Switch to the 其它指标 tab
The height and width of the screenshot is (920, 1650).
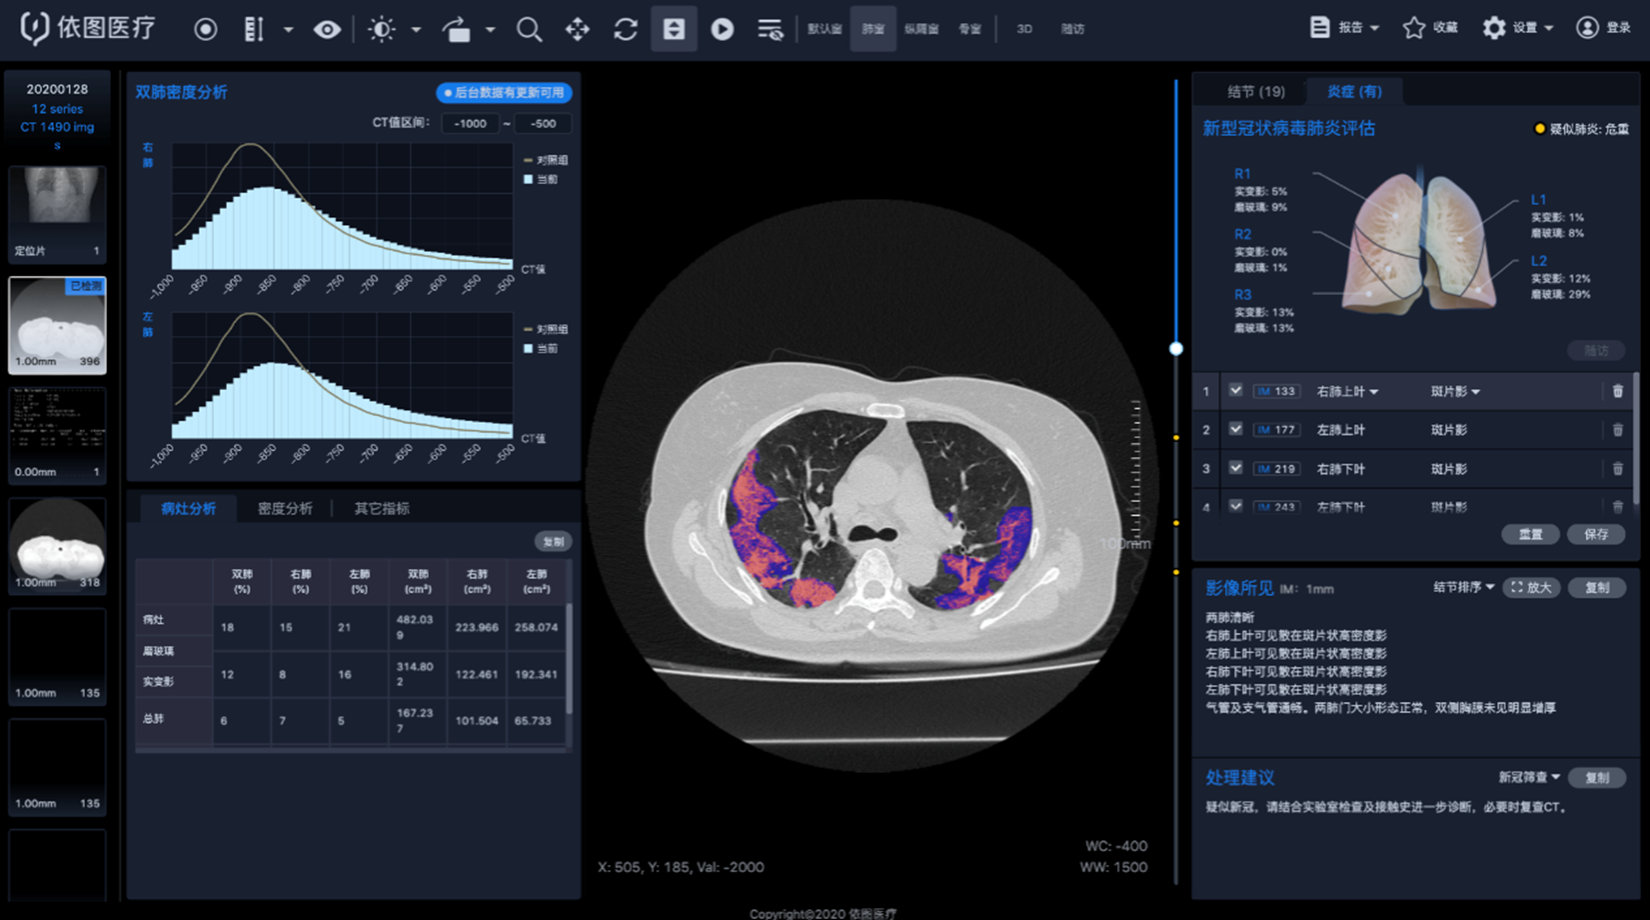point(382,508)
